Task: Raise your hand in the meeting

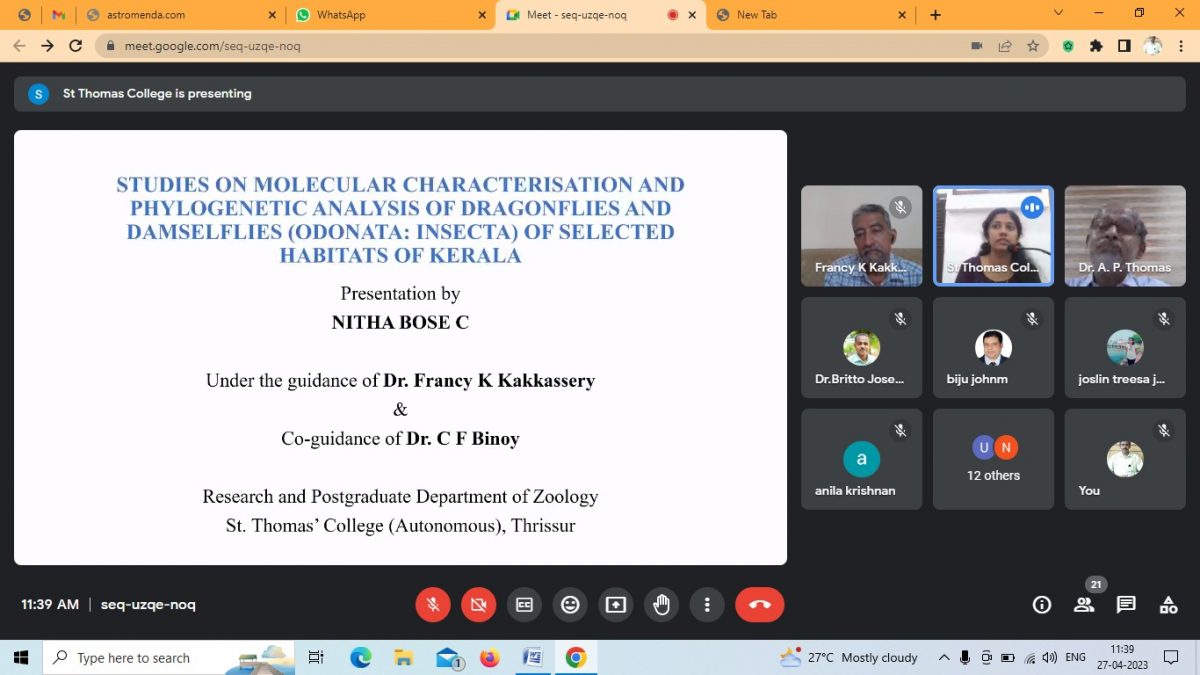Action: tap(661, 604)
